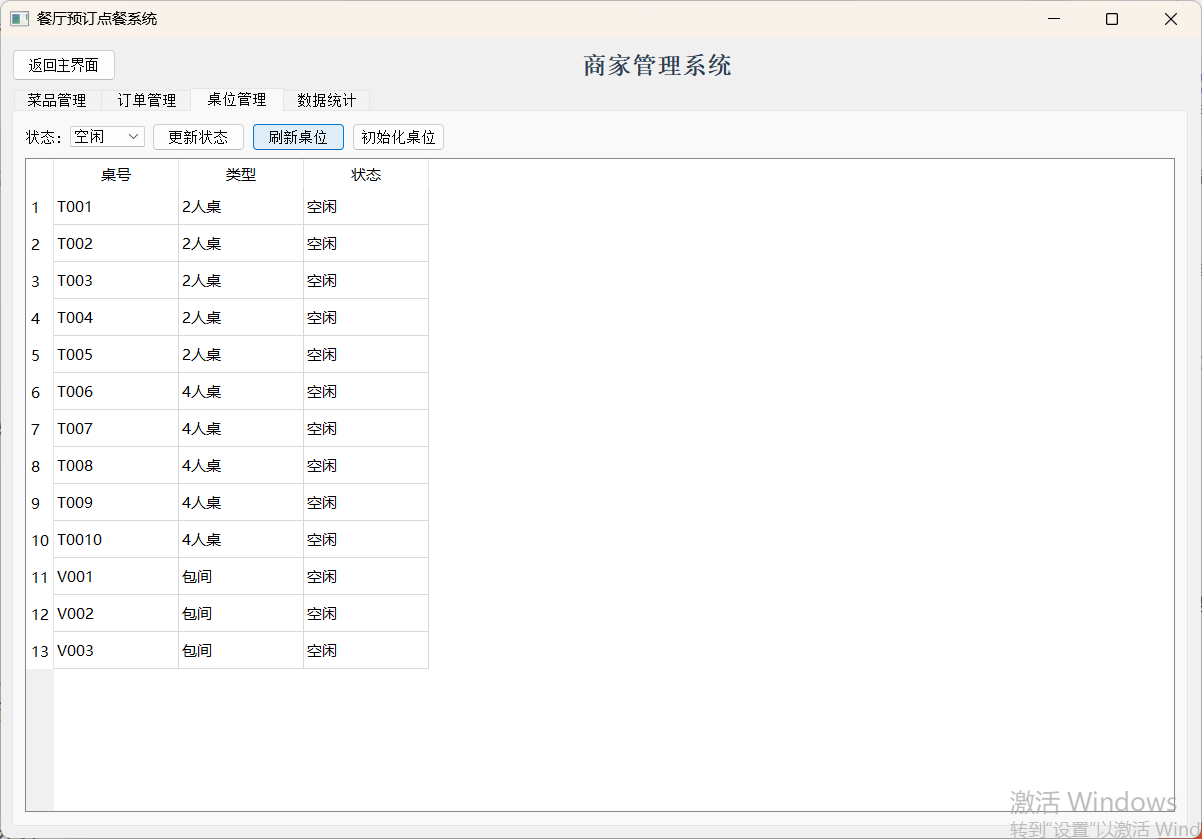Select the T005 table cell
Image resolution: width=1202 pixels, height=839 pixels.
tap(116, 355)
